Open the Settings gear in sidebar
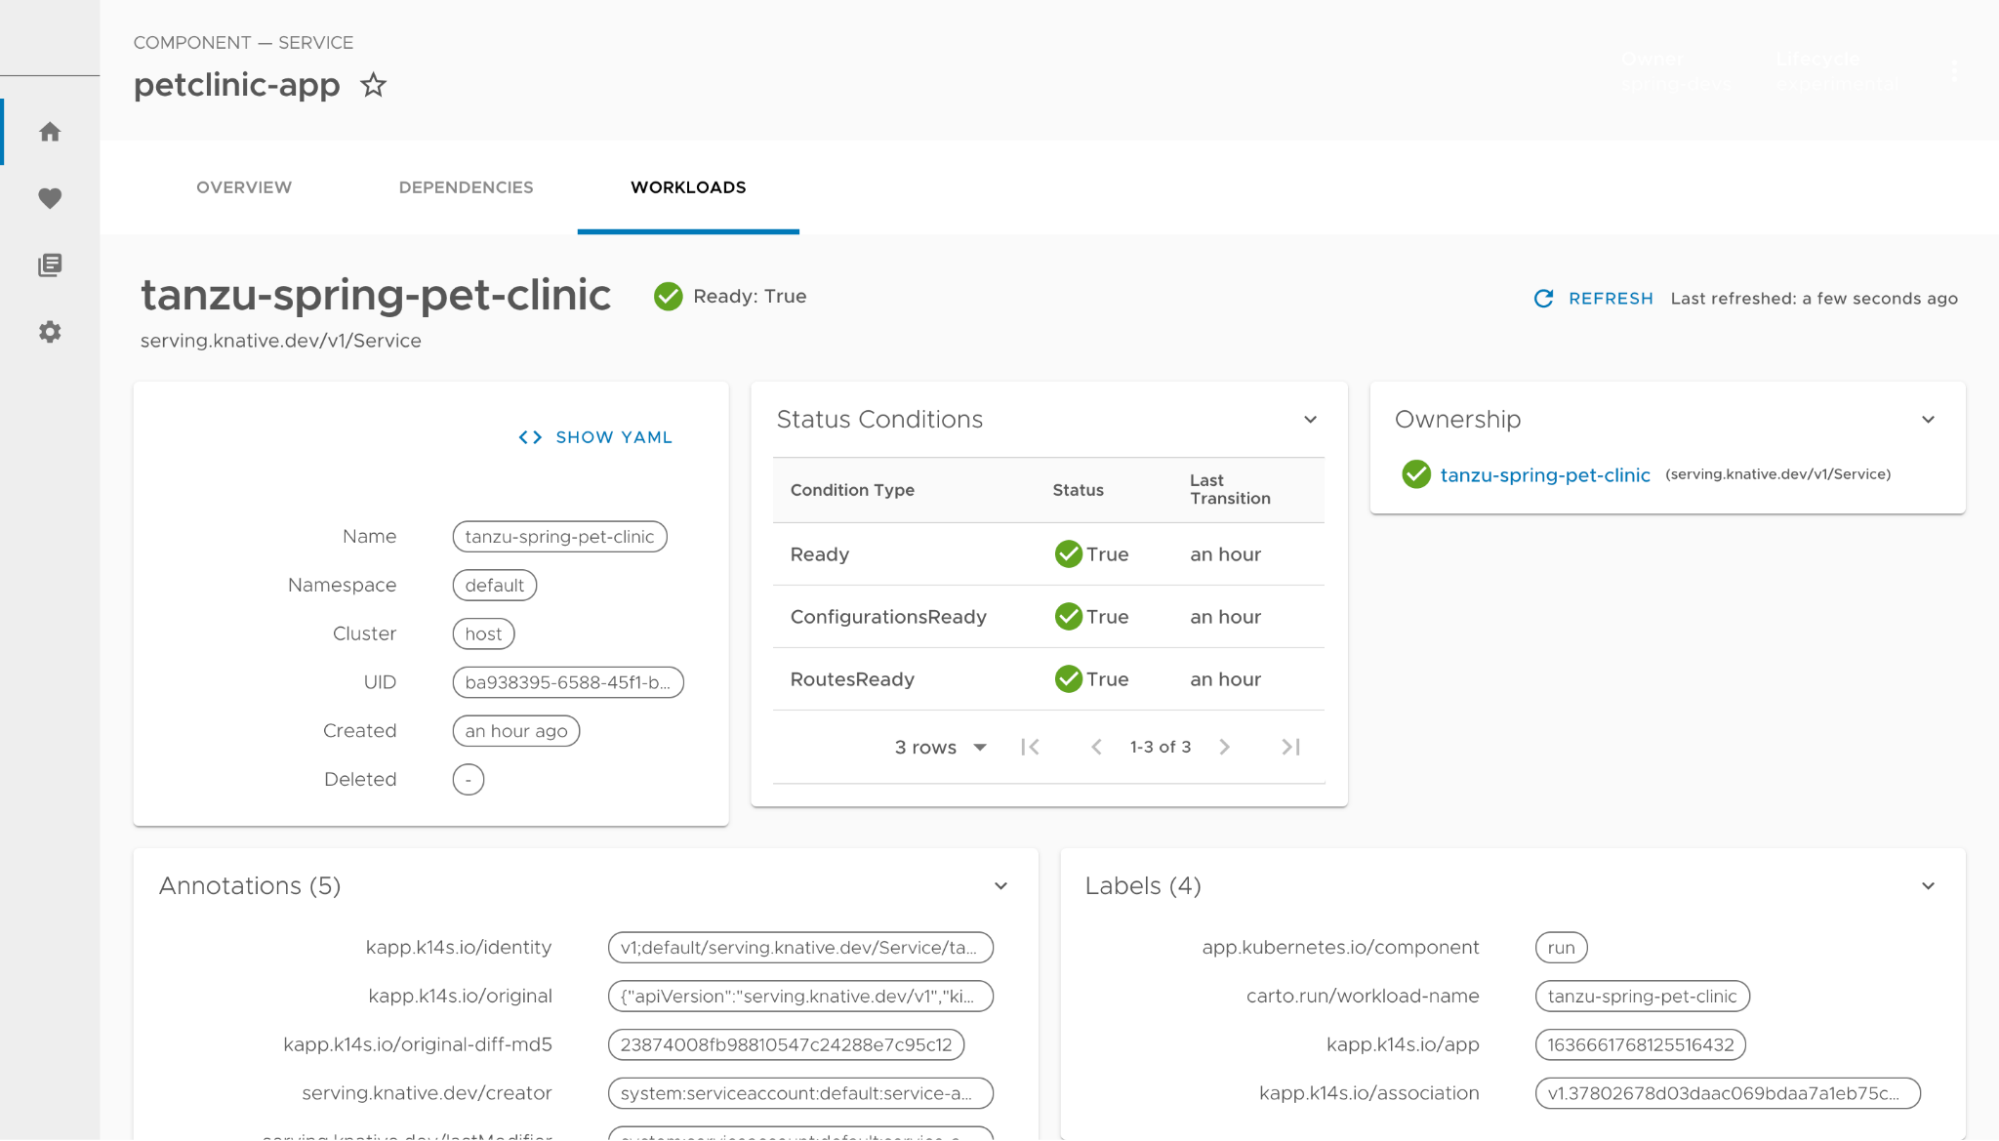Viewport: 1999px width, 1141px height. 50,332
